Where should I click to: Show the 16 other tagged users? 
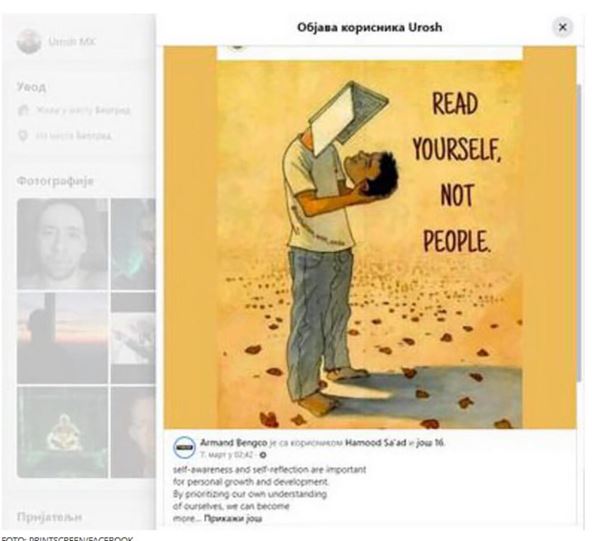point(430,442)
